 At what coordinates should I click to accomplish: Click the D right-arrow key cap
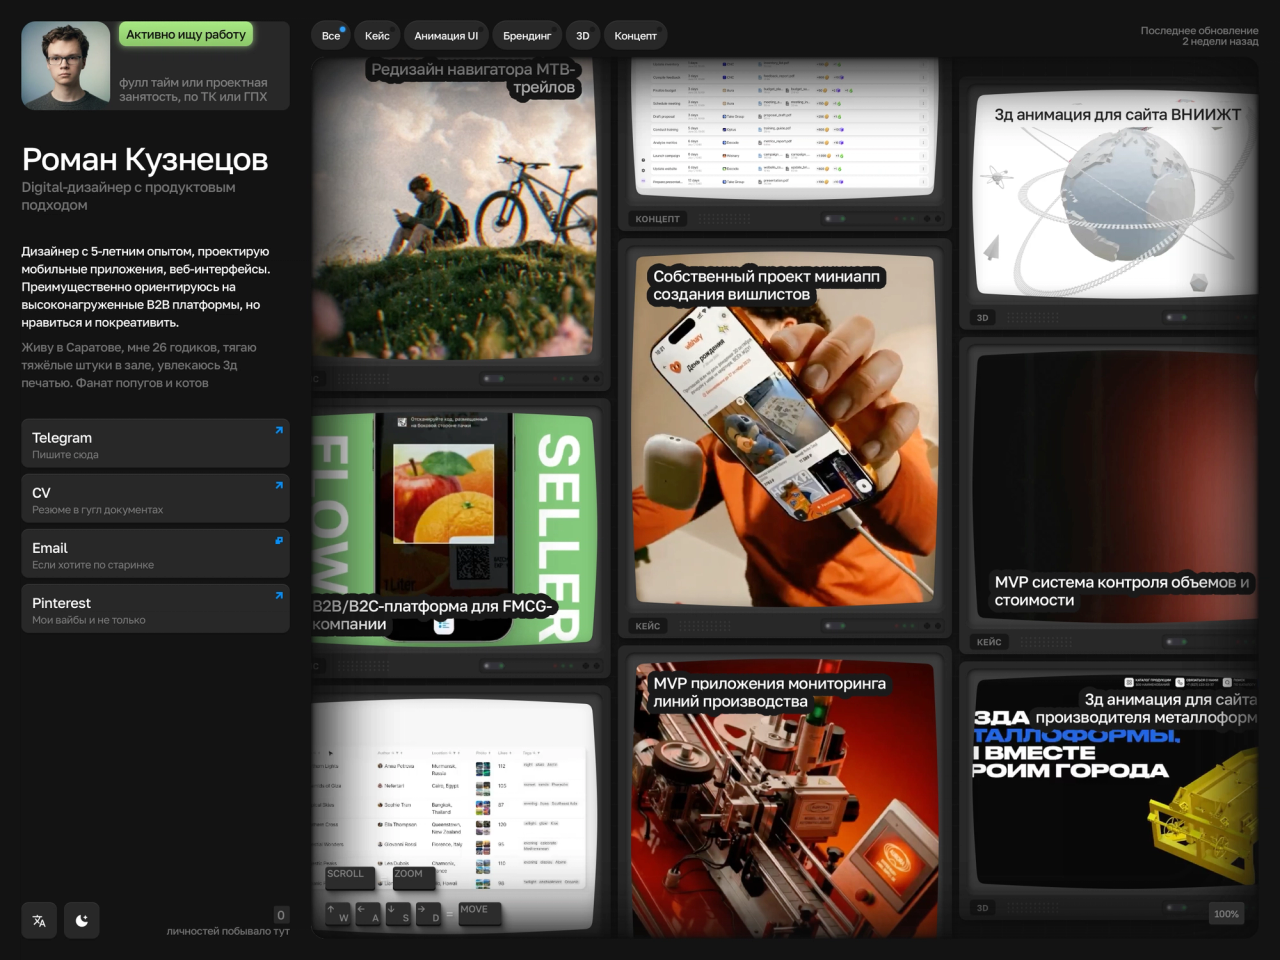429,914
